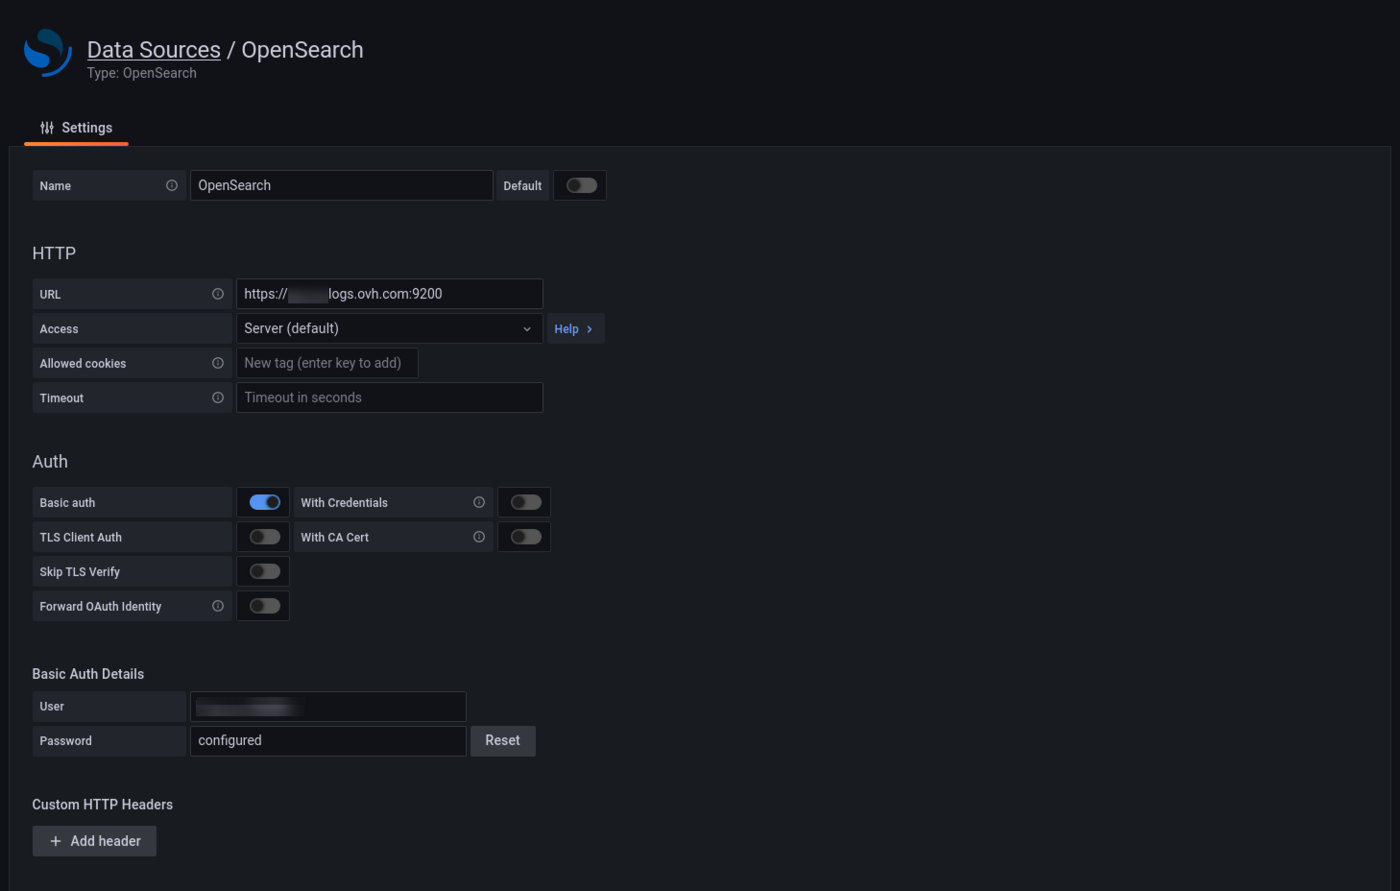Screen dimensions: 1400x891
Task: Enable the Skip TLS Verify toggle
Action: (264, 572)
